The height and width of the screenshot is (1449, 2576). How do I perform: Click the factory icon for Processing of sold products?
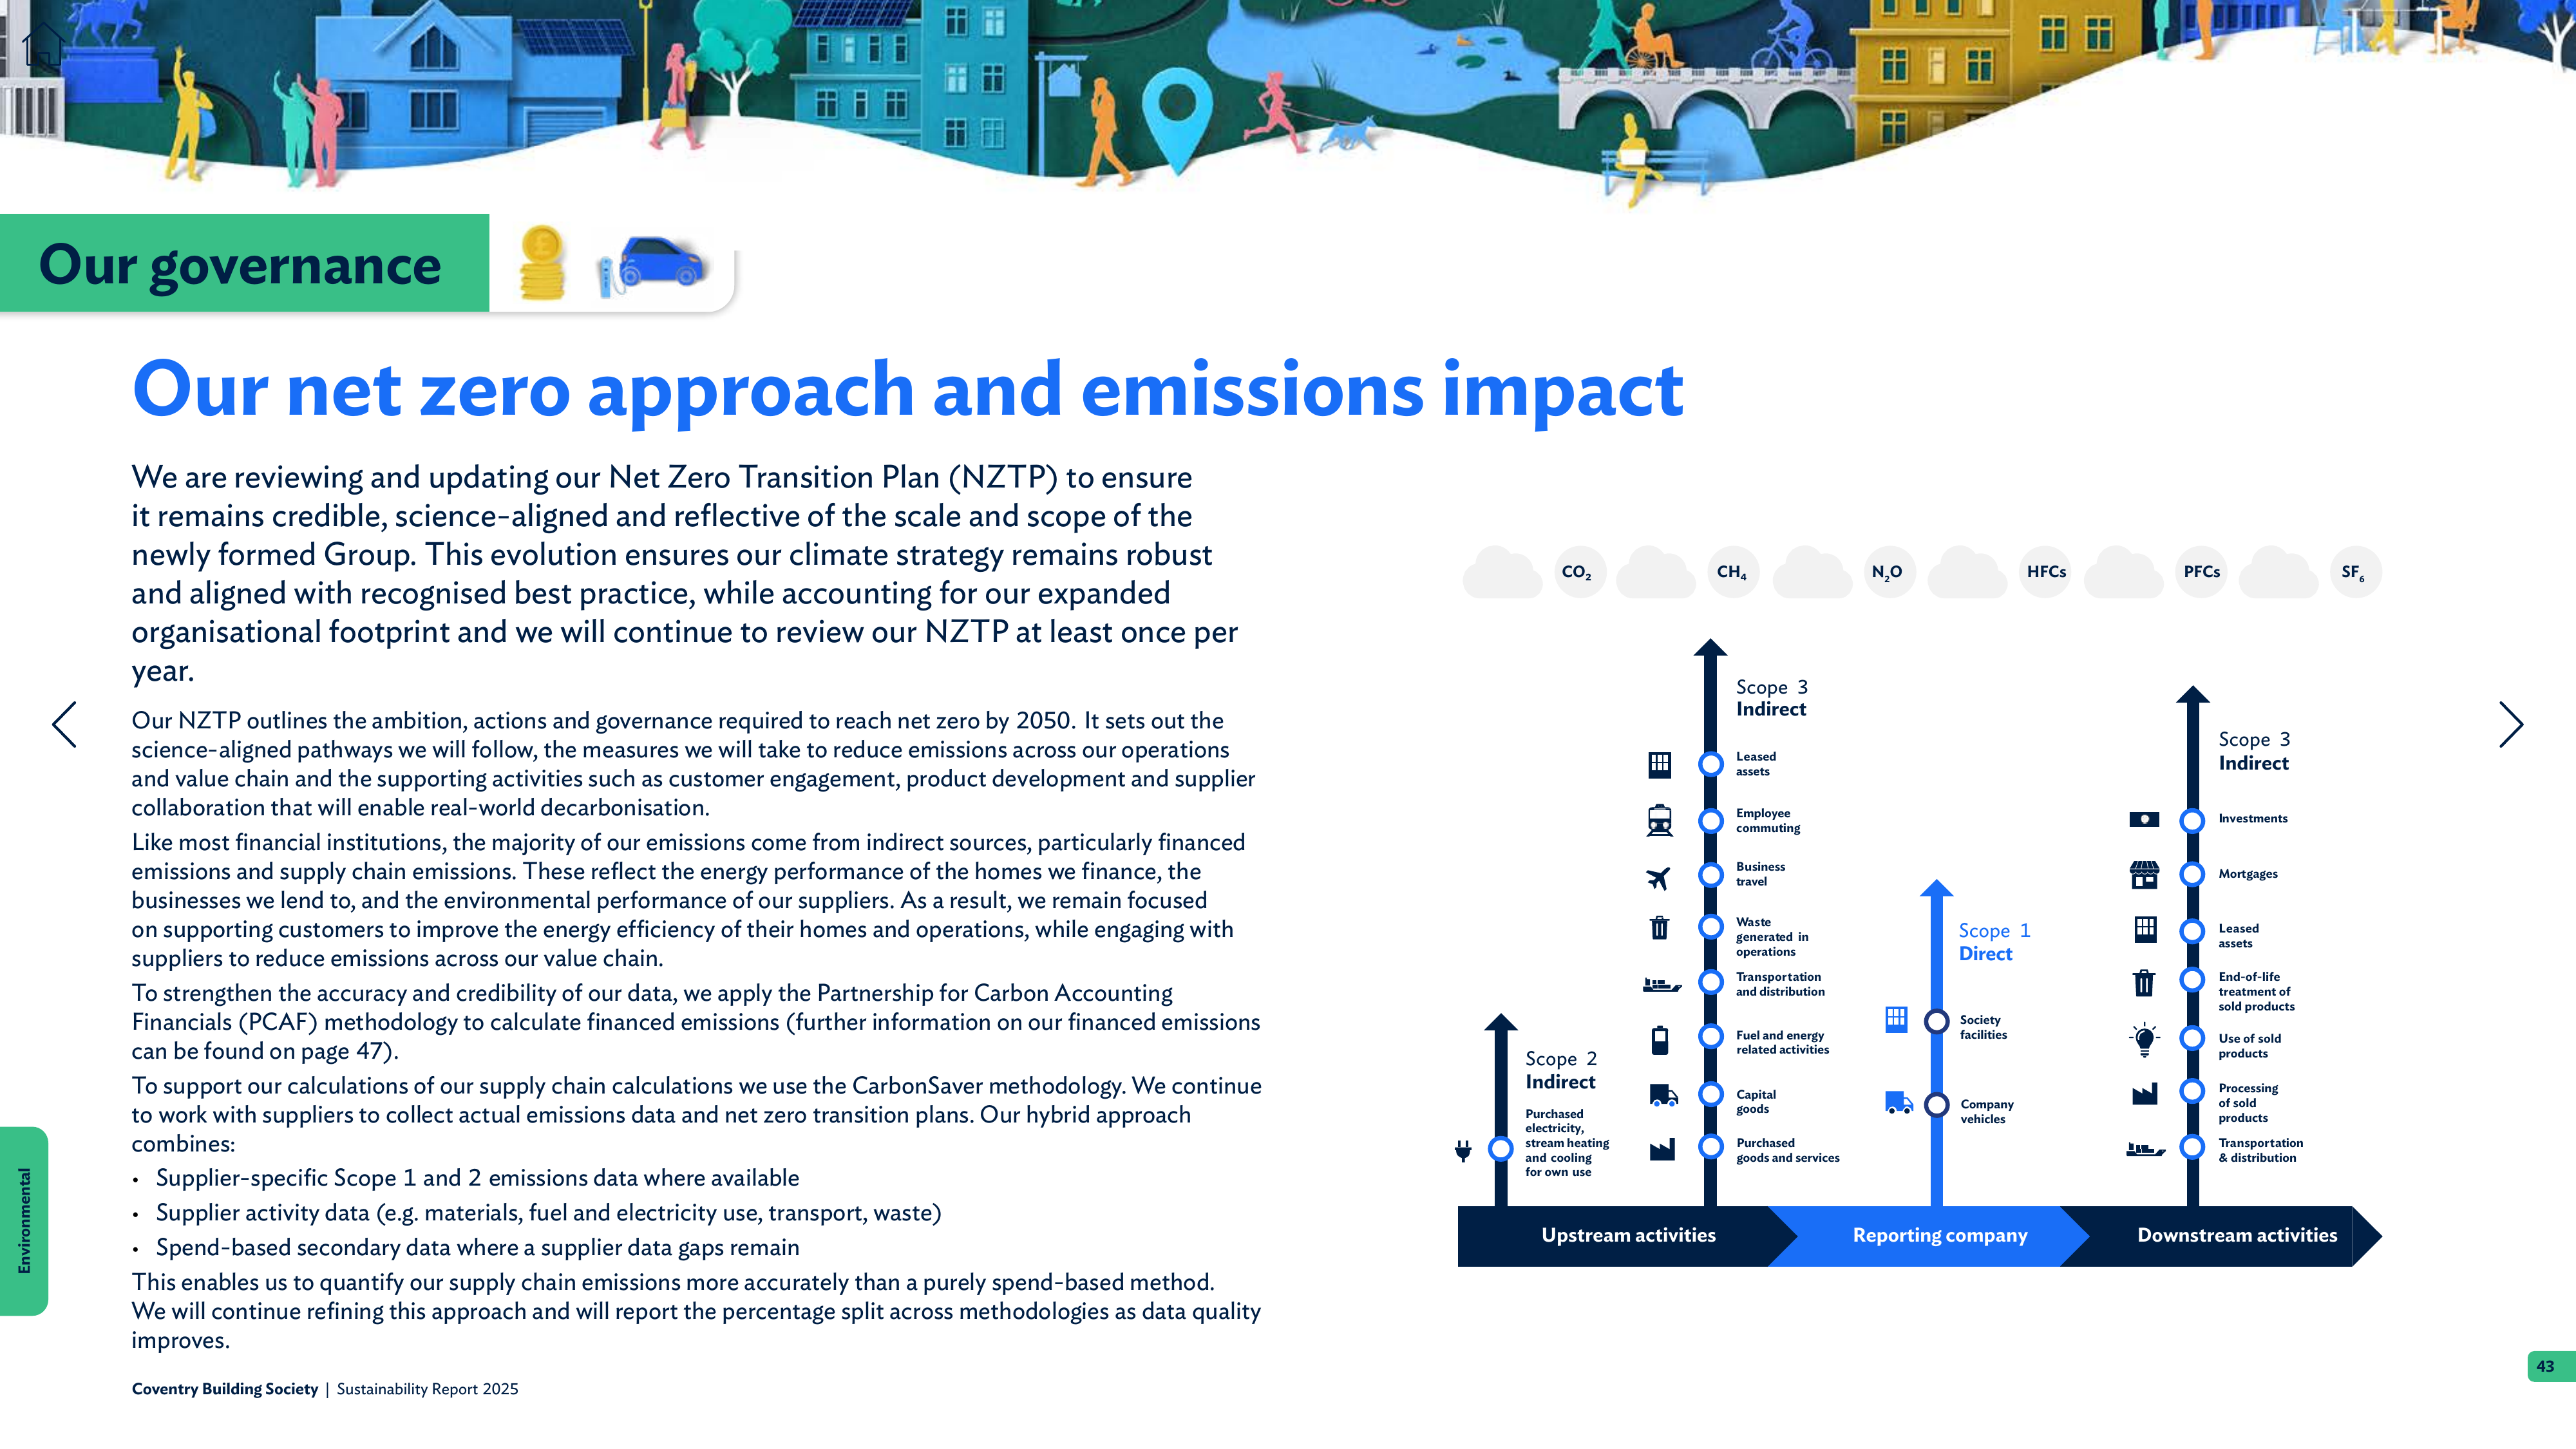tap(2144, 1094)
